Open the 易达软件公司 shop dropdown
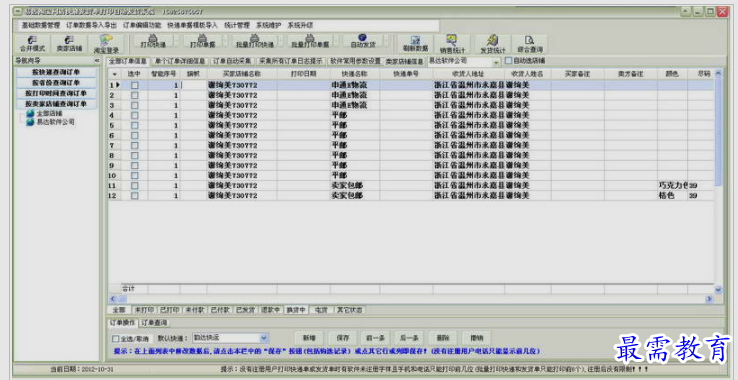This screenshot has height=380, width=738. pyautogui.click(x=496, y=62)
